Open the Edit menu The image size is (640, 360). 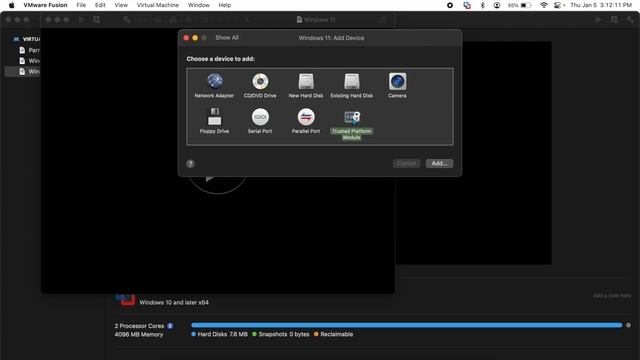tap(100, 5)
